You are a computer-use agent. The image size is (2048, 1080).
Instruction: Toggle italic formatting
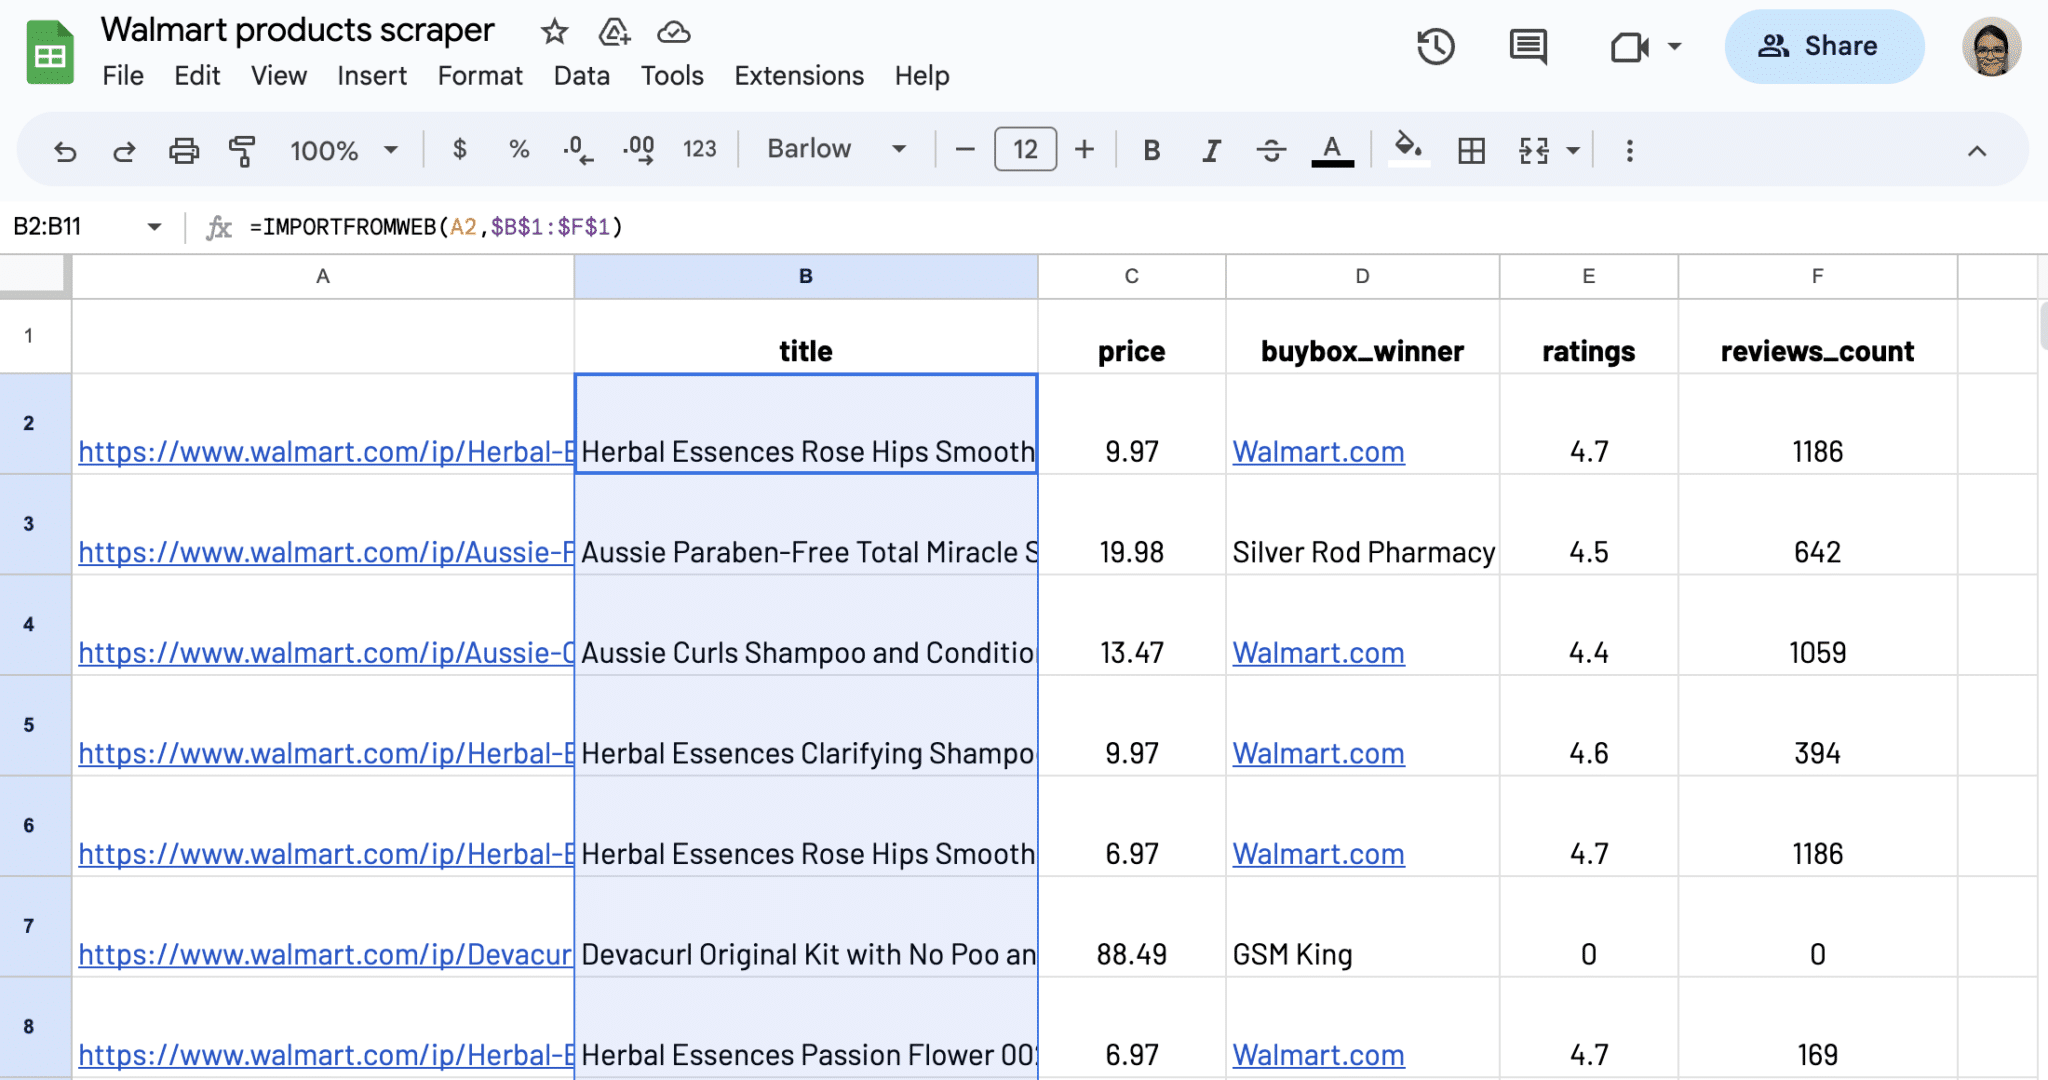[x=1211, y=150]
